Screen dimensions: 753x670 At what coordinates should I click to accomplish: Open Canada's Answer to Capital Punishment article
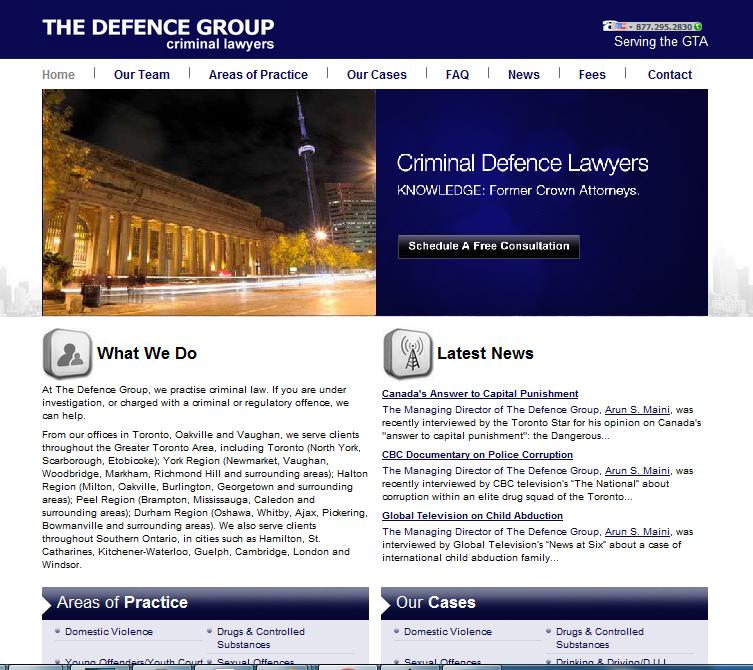[x=480, y=394]
